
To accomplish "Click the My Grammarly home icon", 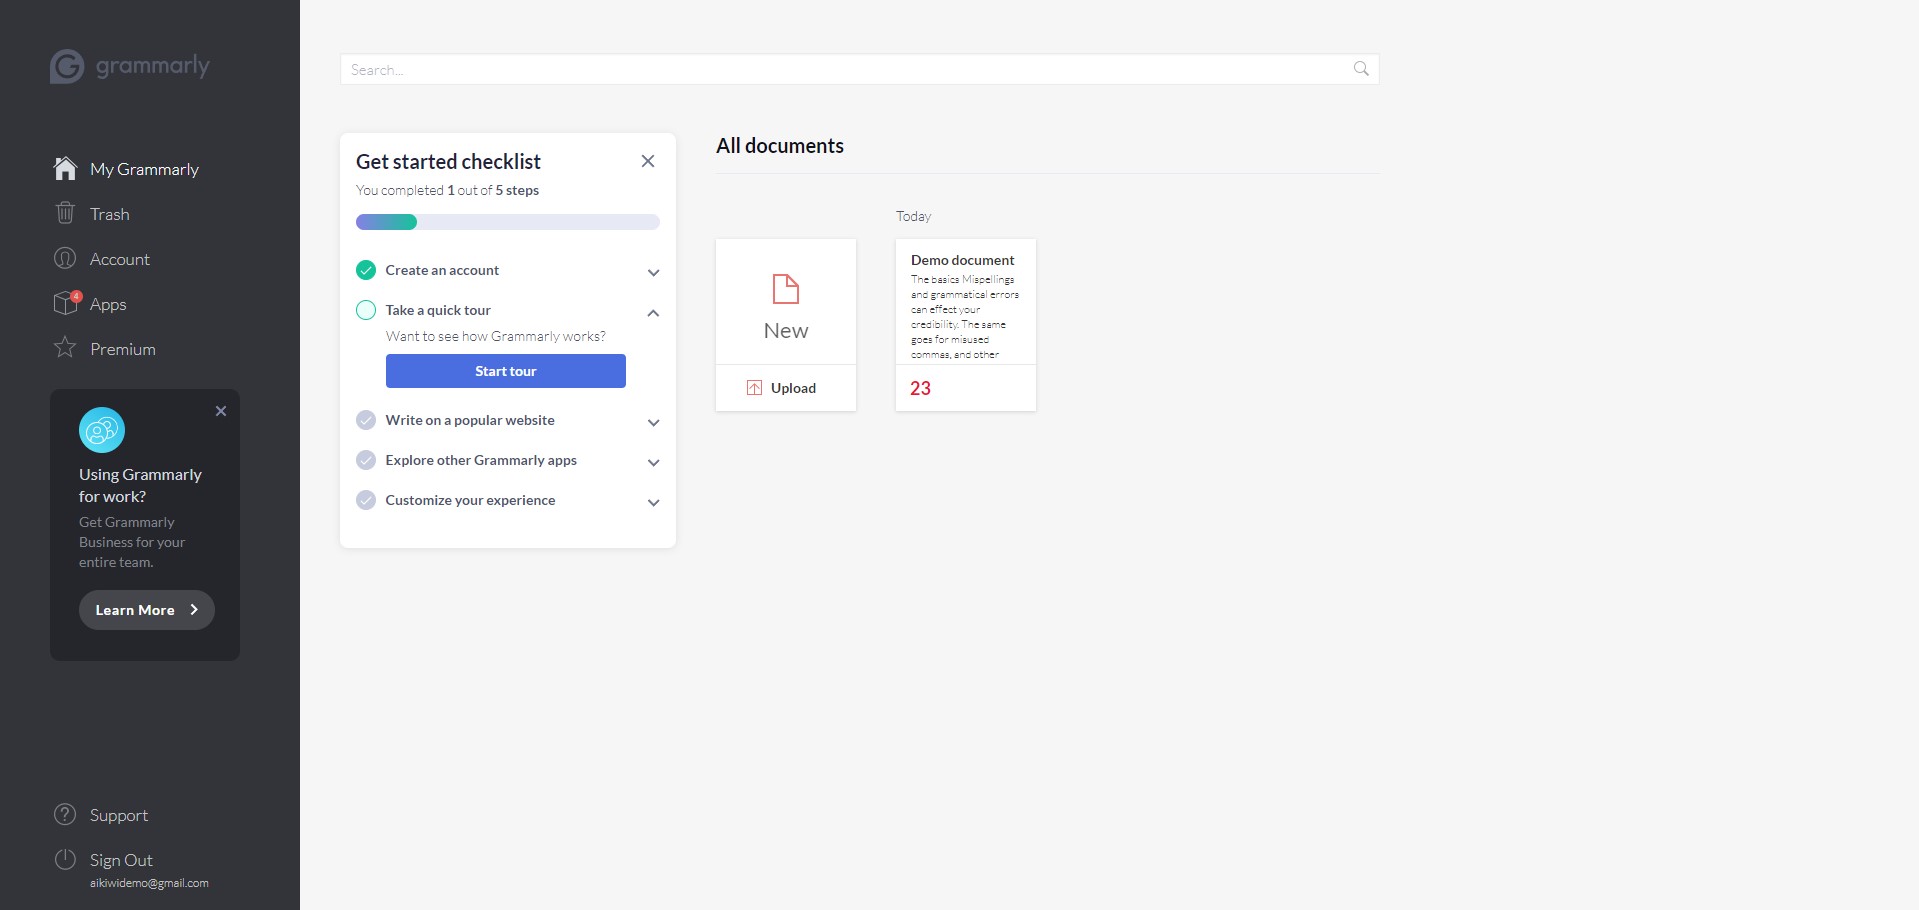I will (65, 168).
